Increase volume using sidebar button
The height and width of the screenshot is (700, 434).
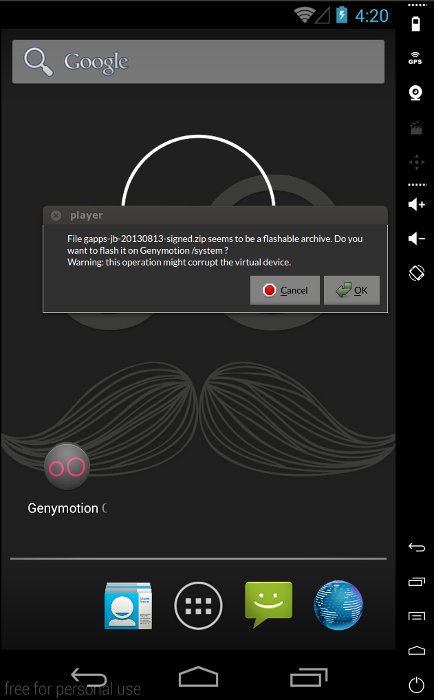416,204
